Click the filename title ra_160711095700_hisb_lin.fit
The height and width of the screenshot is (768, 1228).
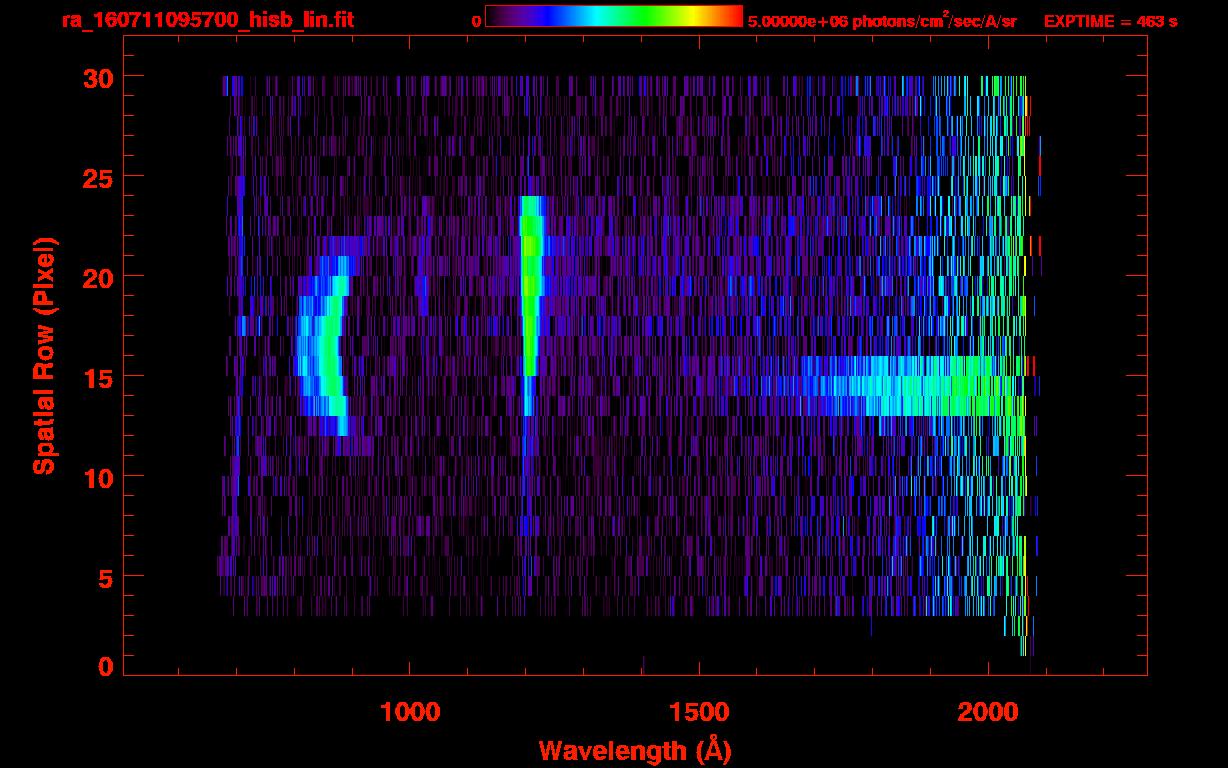207,20
